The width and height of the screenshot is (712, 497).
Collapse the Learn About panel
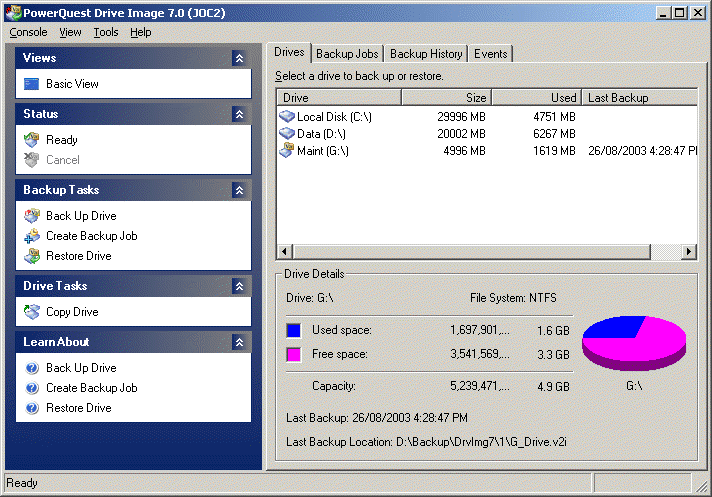[238, 342]
